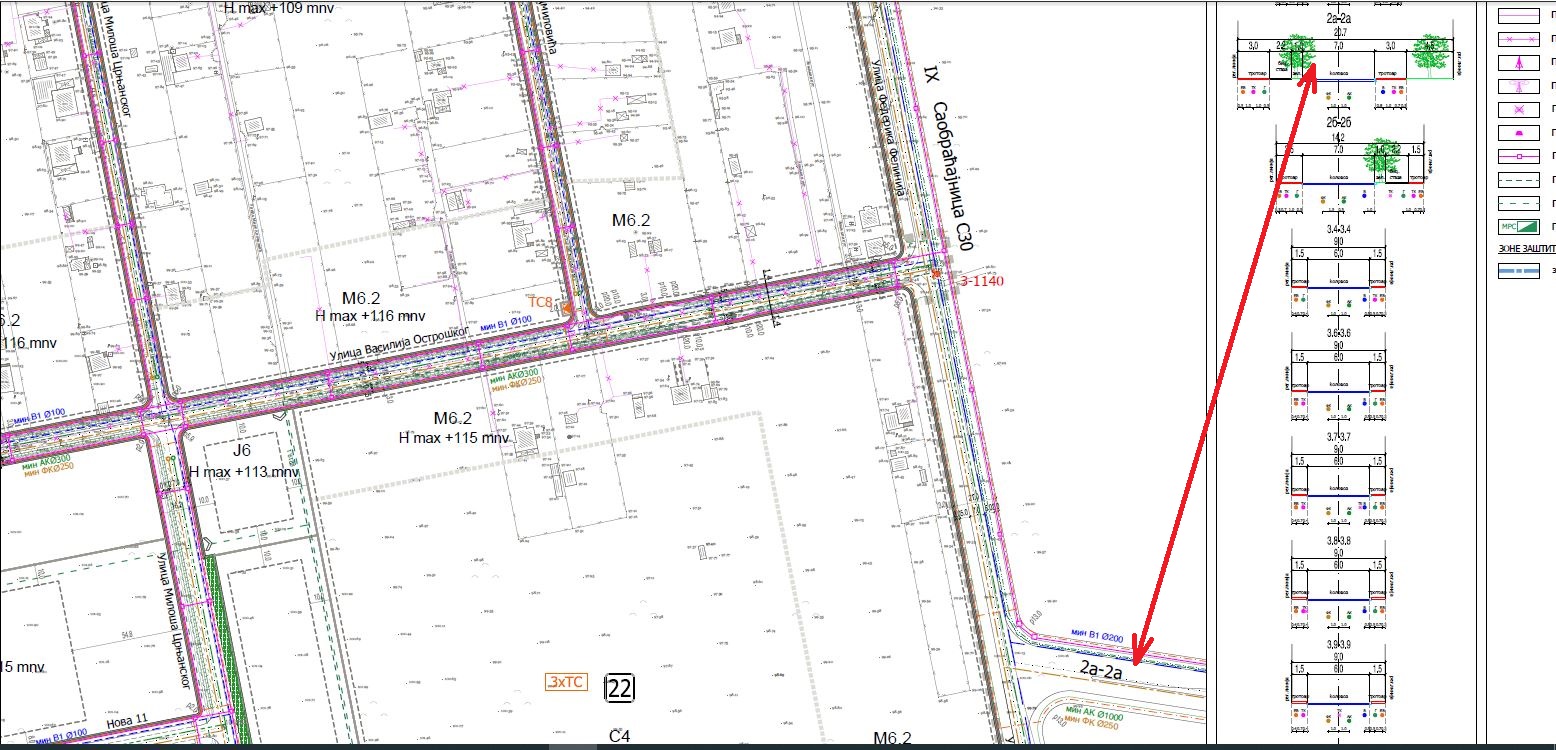Click the blue dashed protection zone symbol
Viewport: 1556px width, 750px height.
pyautogui.click(x=1518, y=269)
